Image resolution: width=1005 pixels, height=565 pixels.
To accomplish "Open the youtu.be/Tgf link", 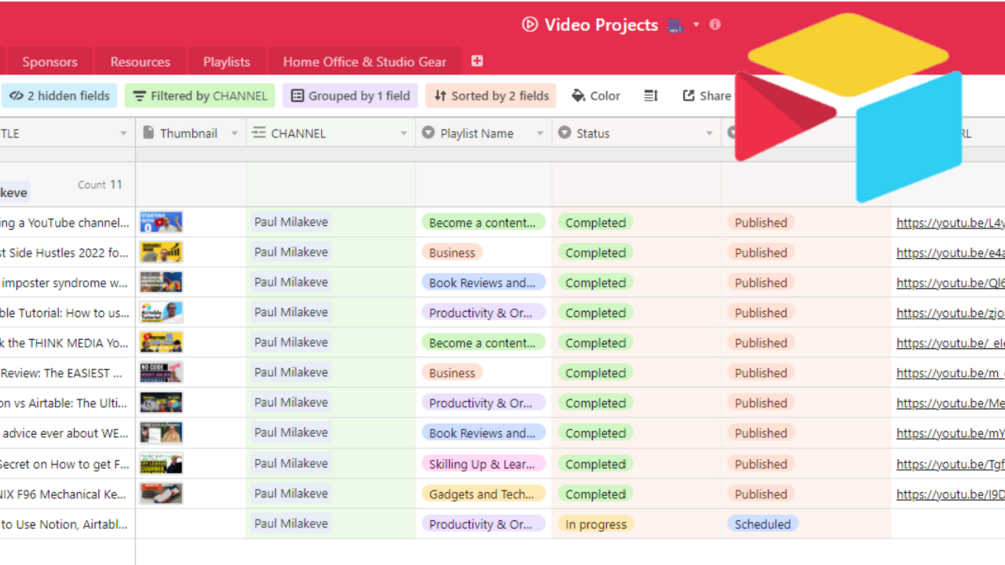I will (x=951, y=464).
